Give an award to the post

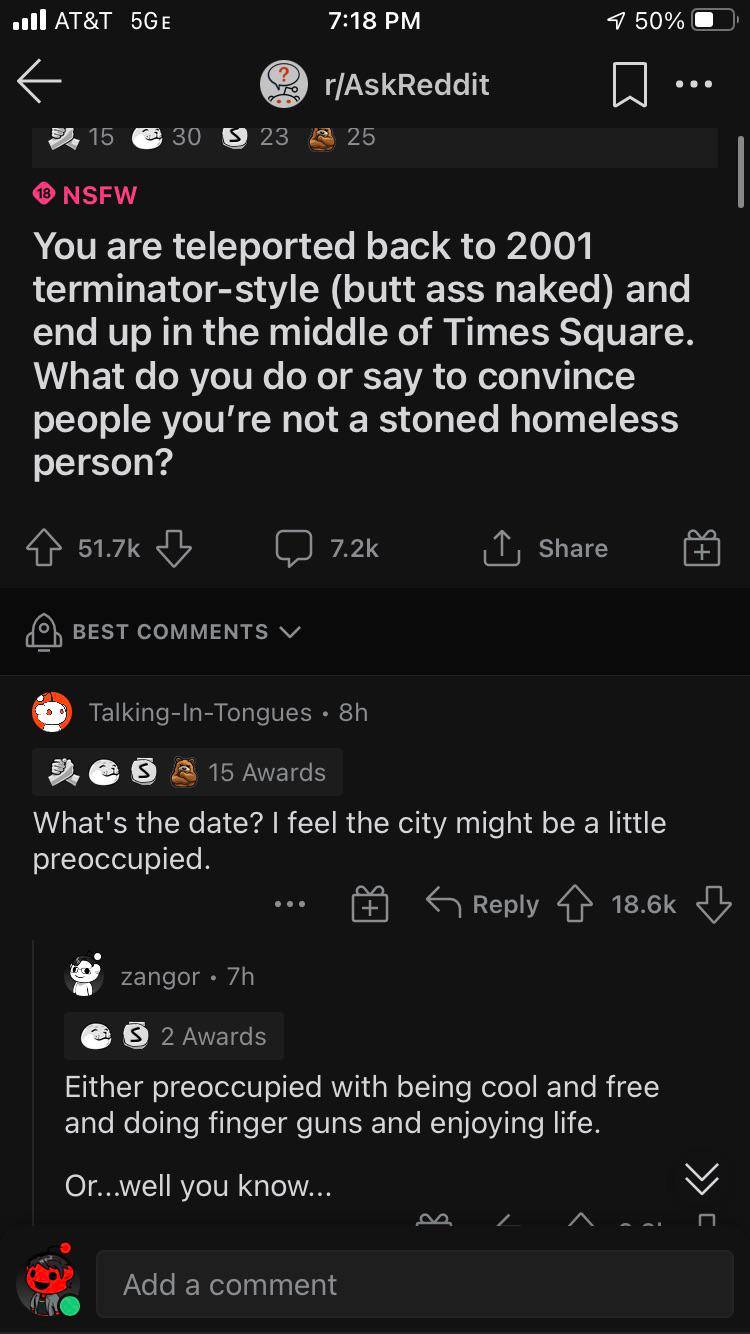[x=702, y=548]
